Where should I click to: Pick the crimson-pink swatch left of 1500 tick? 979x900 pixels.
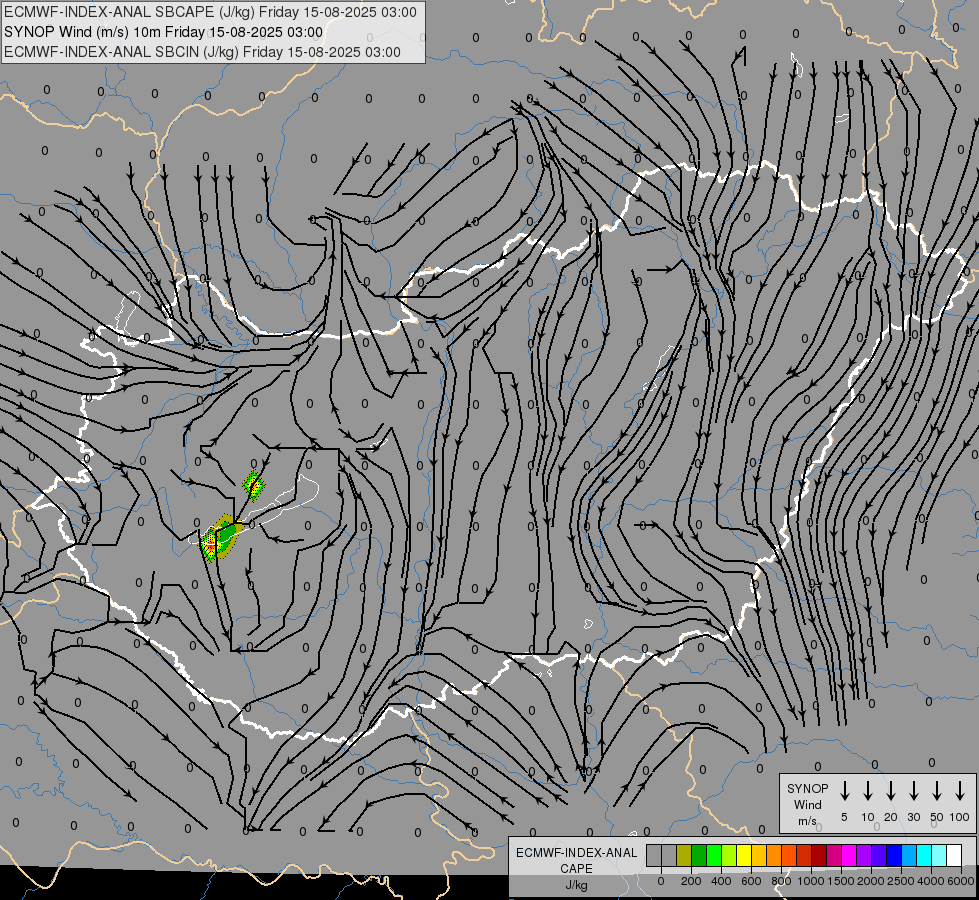[x=834, y=856]
